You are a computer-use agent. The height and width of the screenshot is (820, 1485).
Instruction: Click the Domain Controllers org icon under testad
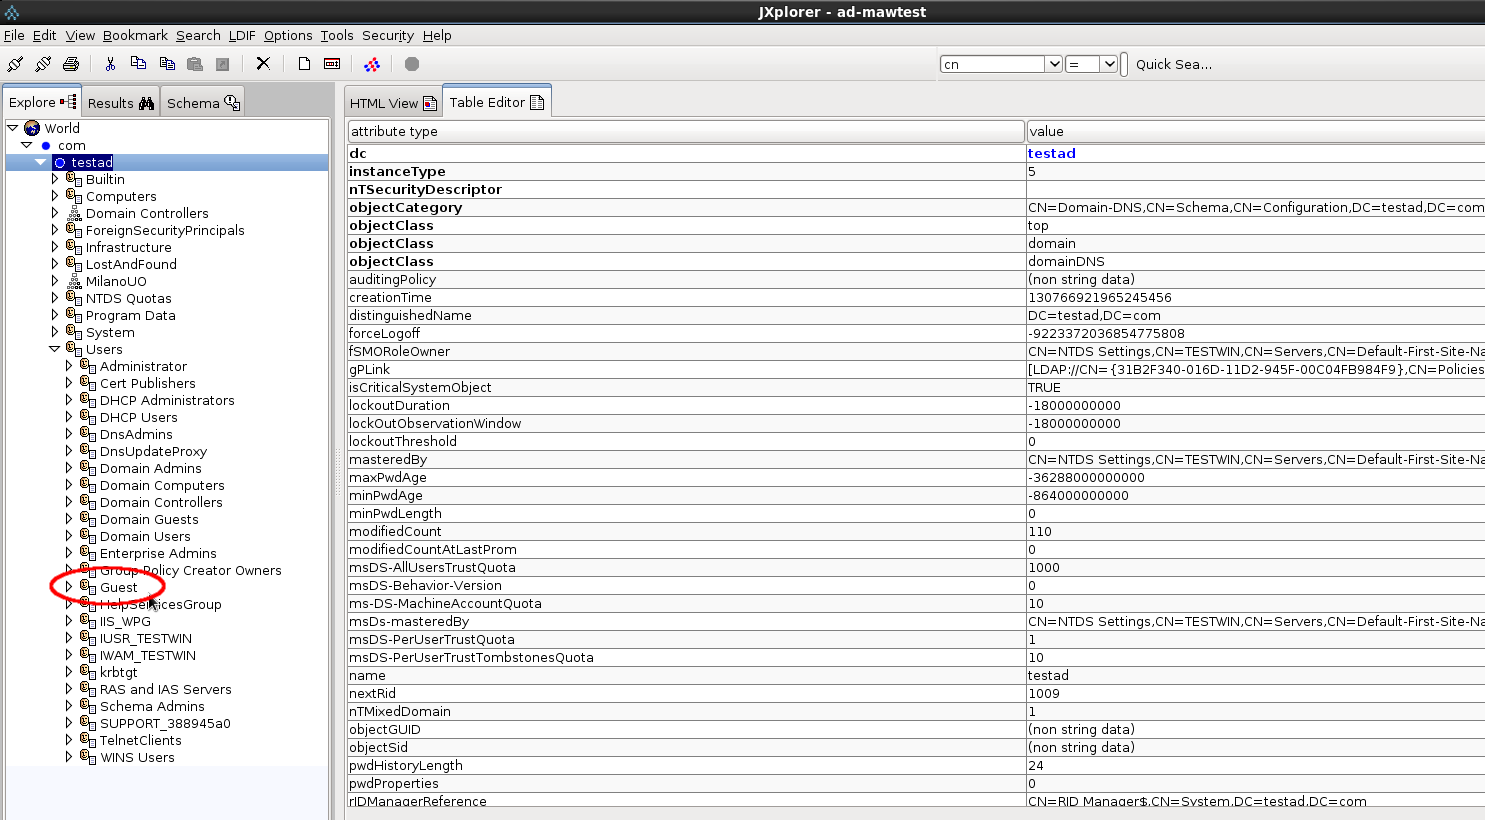[74, 213]
